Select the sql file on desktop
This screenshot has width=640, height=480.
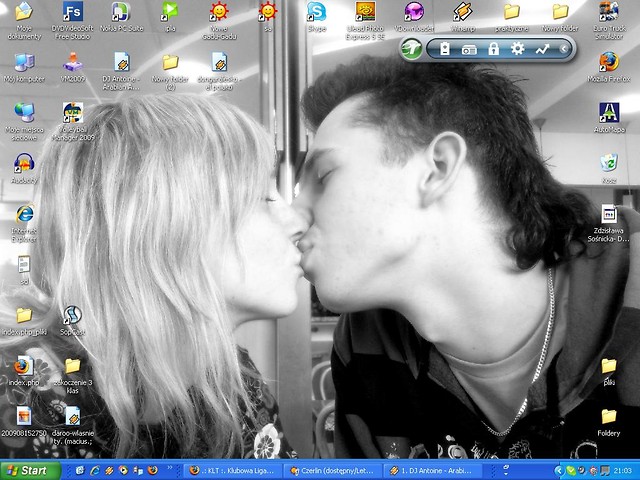tap(24, 269)
